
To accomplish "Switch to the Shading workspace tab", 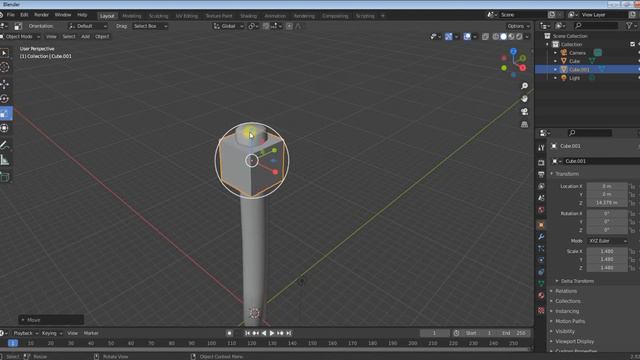I will tap(248, 16).
